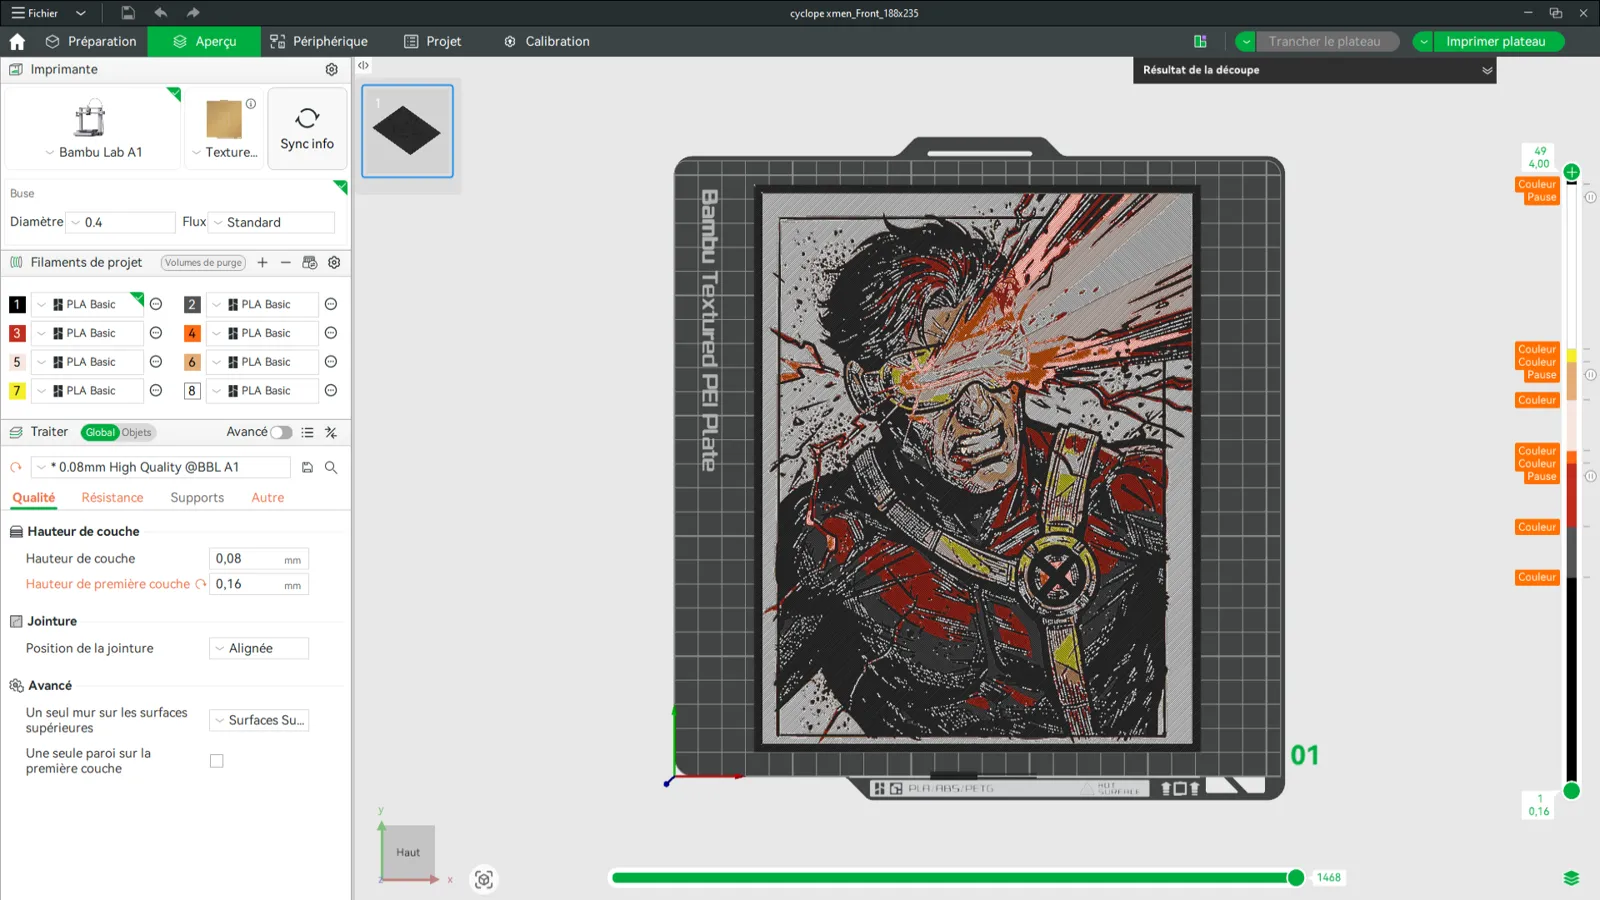Switch scope to Objets

137,433
